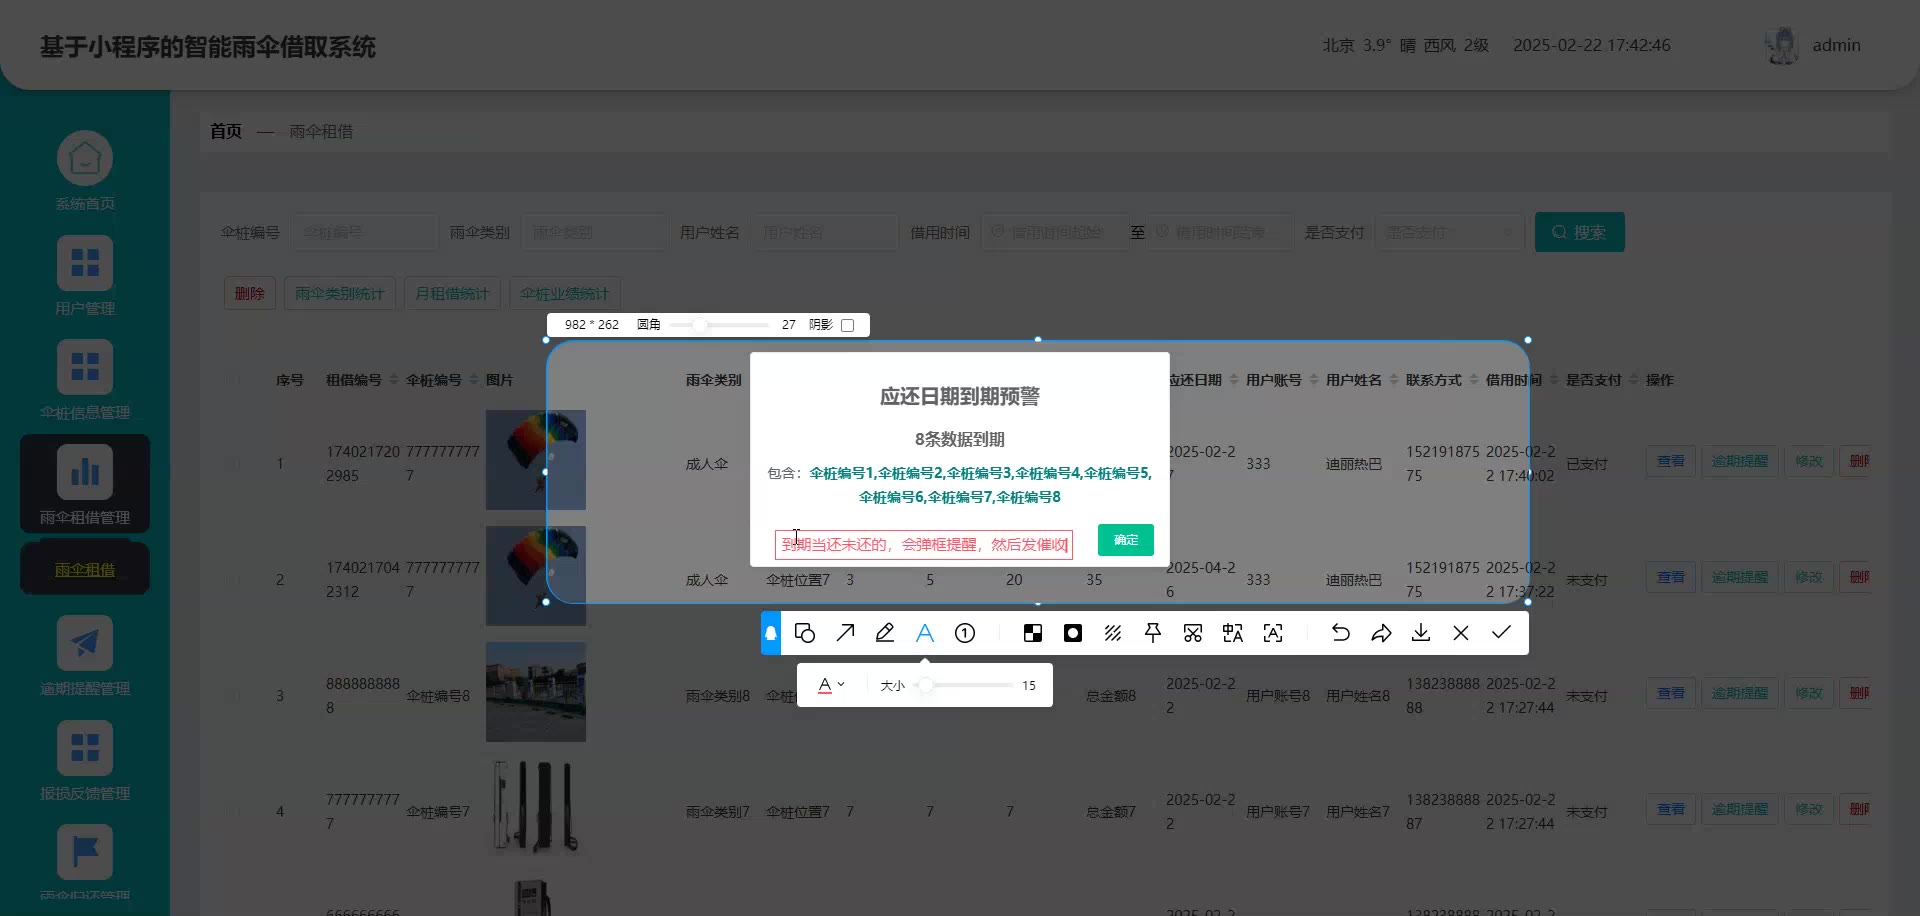Tick the checkbox for table row 4
Image resolution: width=1920 pixels, height=916 pixels.
(x=235, y=812)
